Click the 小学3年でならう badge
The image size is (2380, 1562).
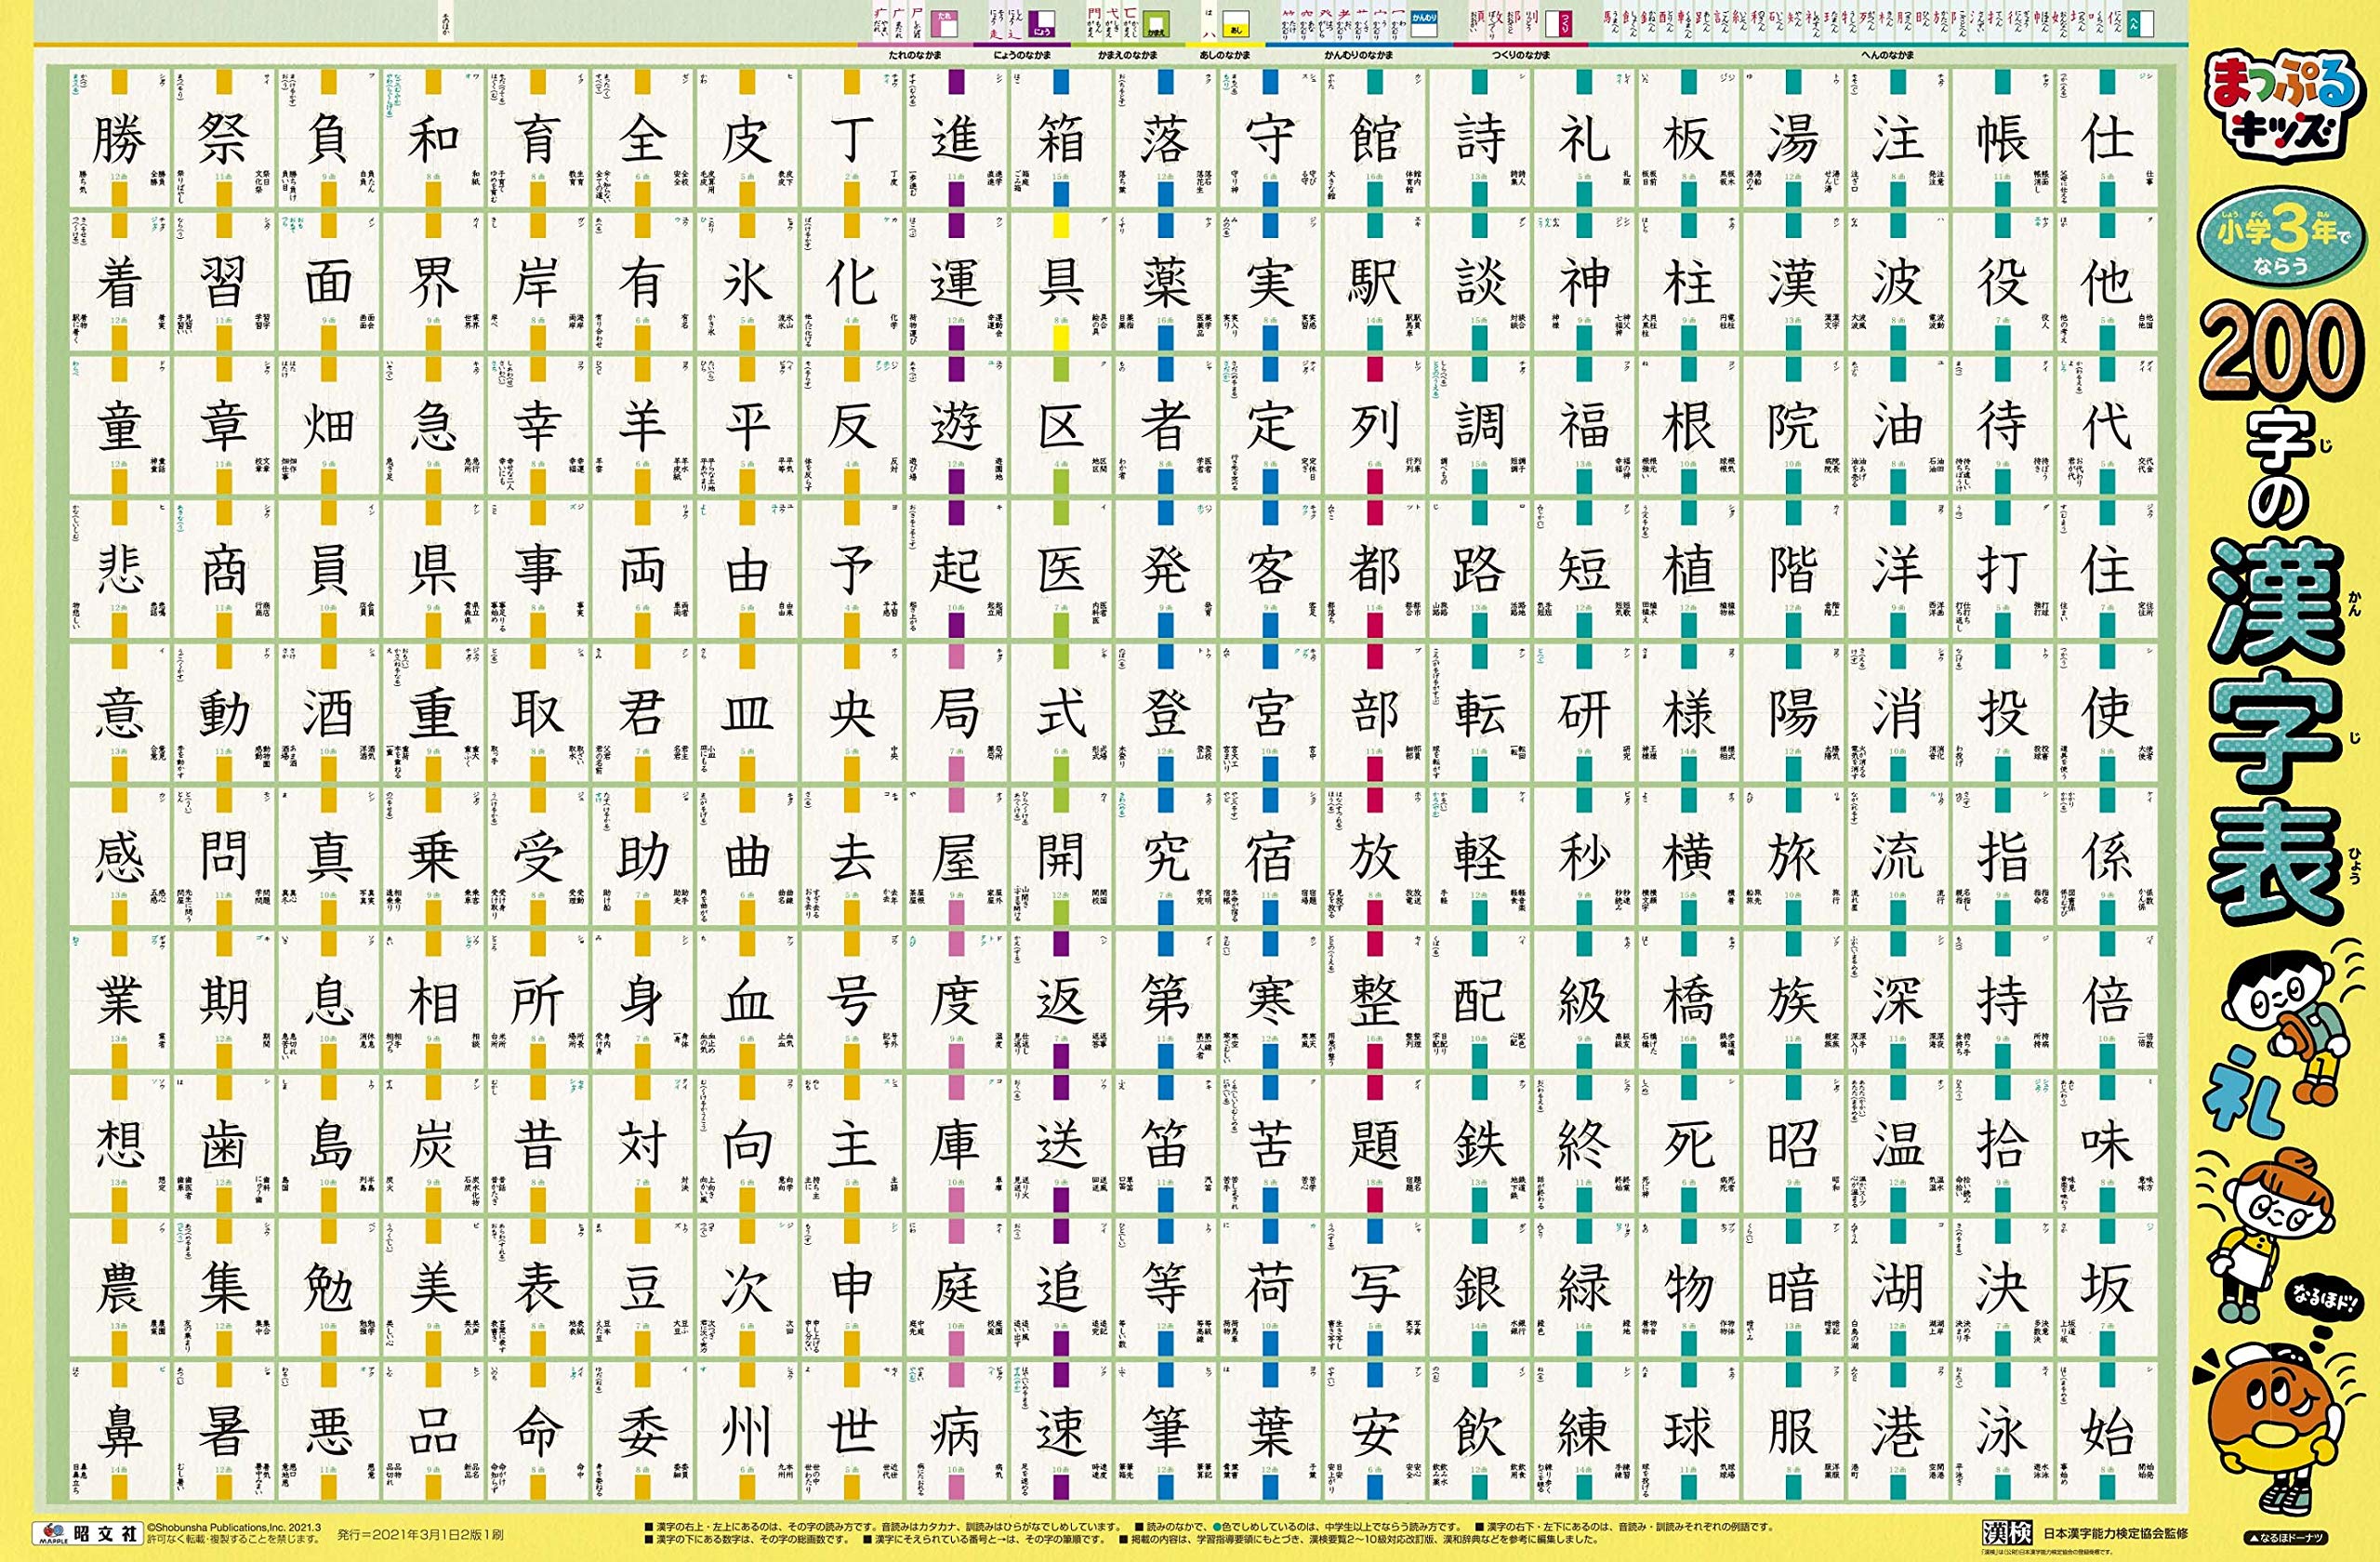2281,238
